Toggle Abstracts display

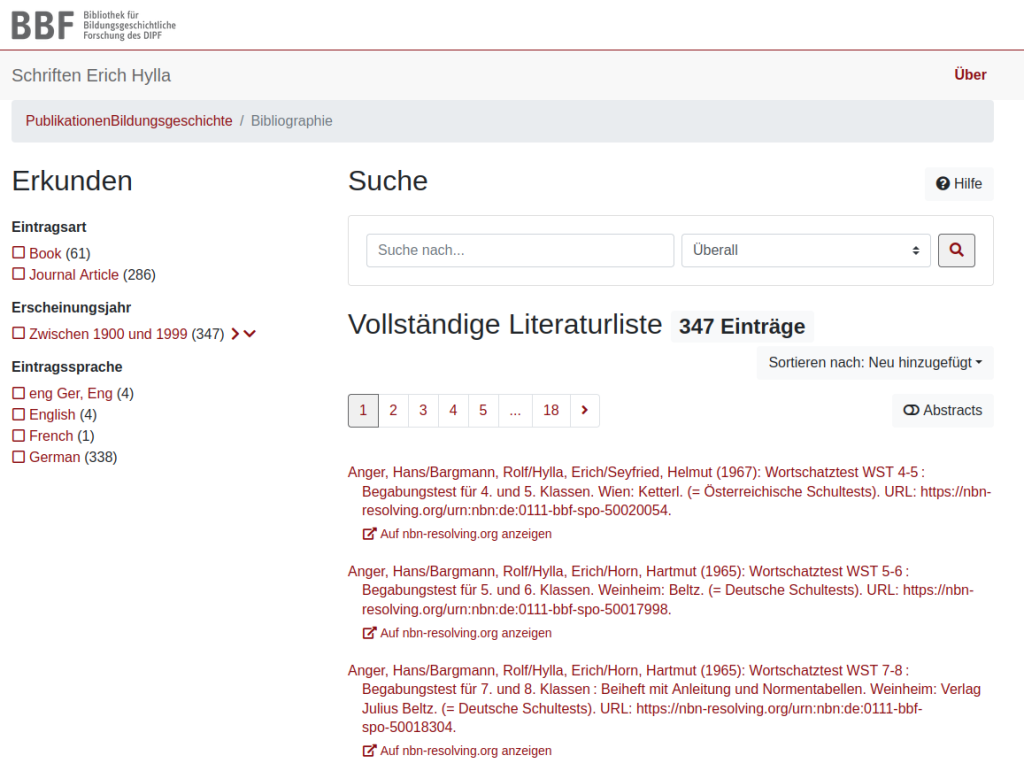[942, 410]
